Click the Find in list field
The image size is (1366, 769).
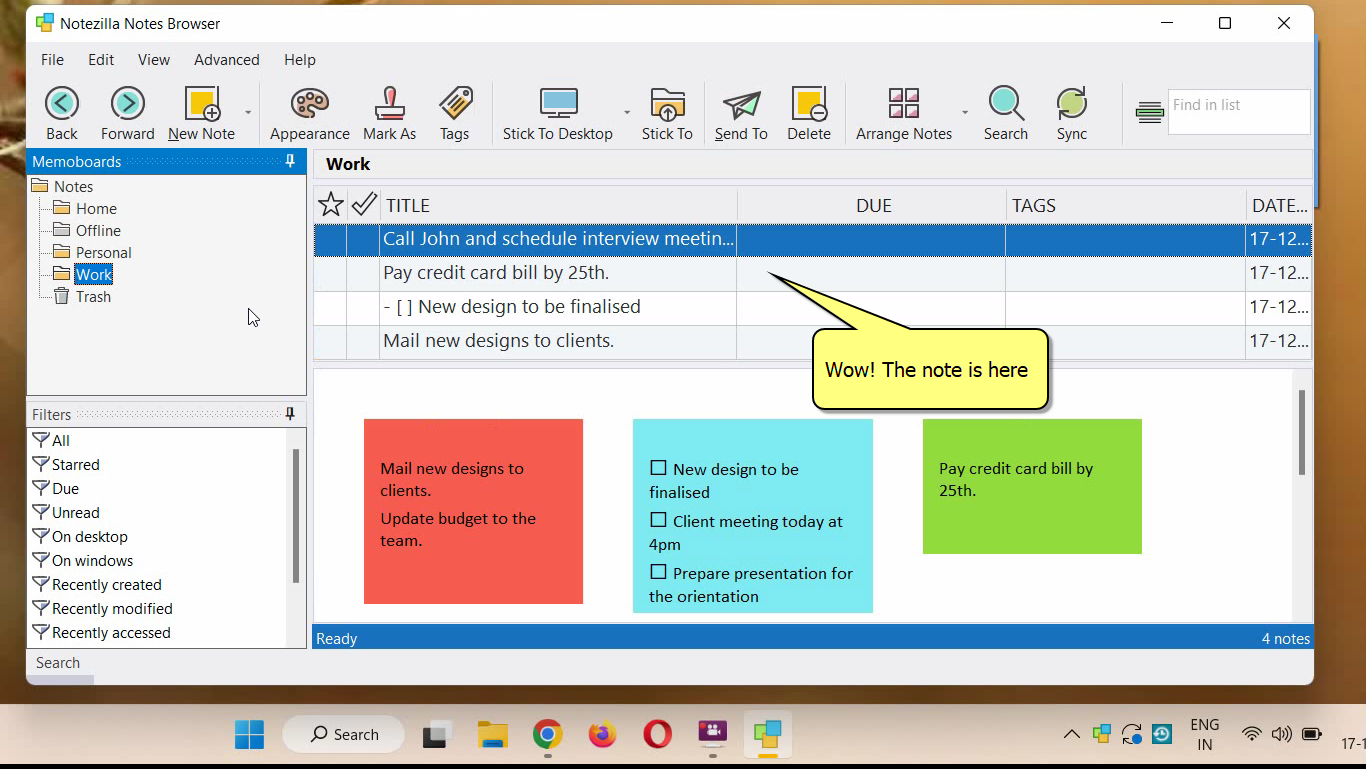(x=1239, y=111)
